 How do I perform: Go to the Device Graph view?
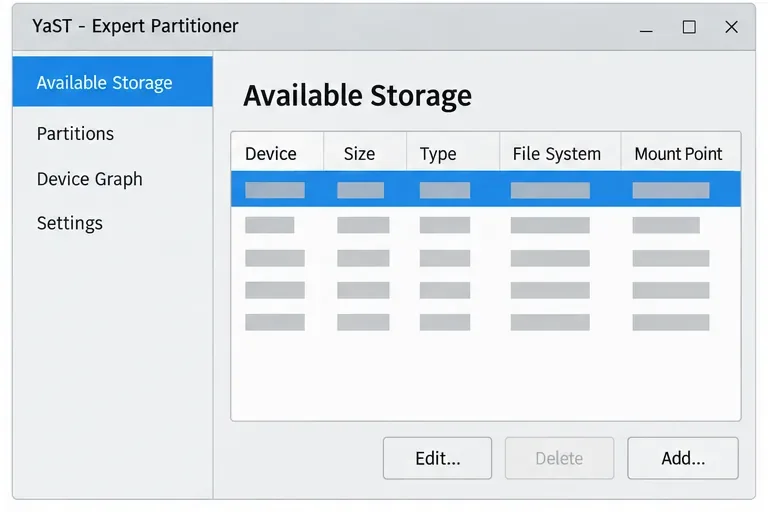(x=90, y=179)
